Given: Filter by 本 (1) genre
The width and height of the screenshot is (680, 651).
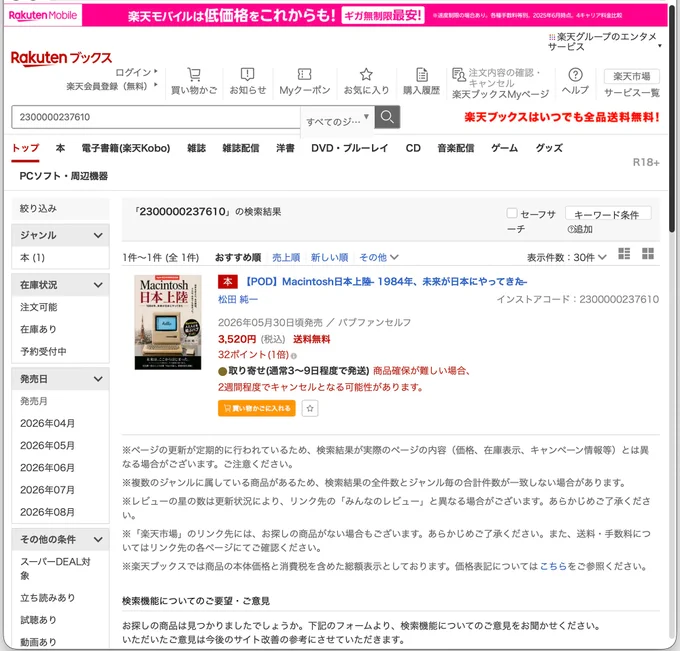Looking at the screenshot, I should point(33,257).
